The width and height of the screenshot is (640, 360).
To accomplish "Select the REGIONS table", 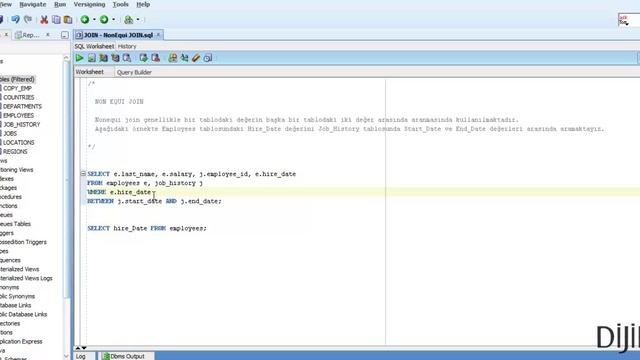I will [x=15, y=151].
